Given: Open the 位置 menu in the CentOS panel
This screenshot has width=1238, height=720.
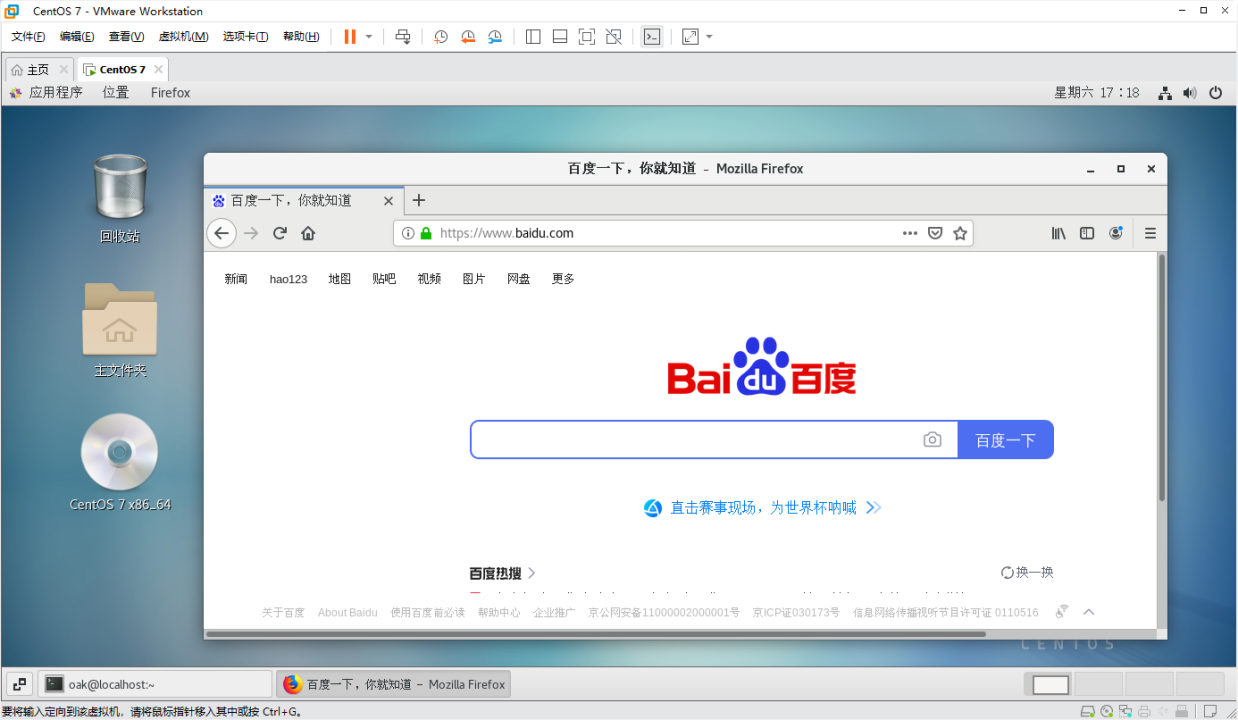Looking at the screenshot, I should click(115, 92).
